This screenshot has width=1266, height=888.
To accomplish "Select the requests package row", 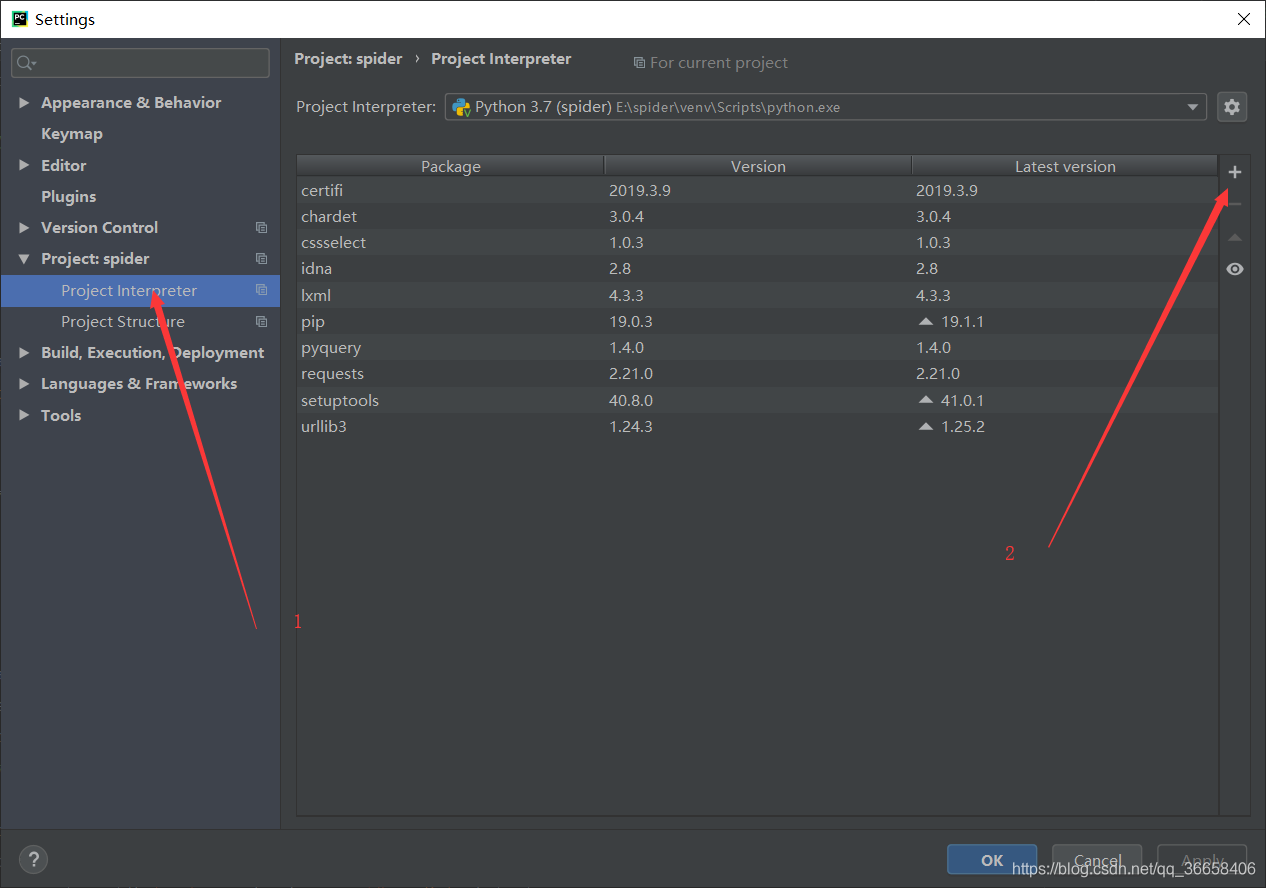I will tap(757, 373).
